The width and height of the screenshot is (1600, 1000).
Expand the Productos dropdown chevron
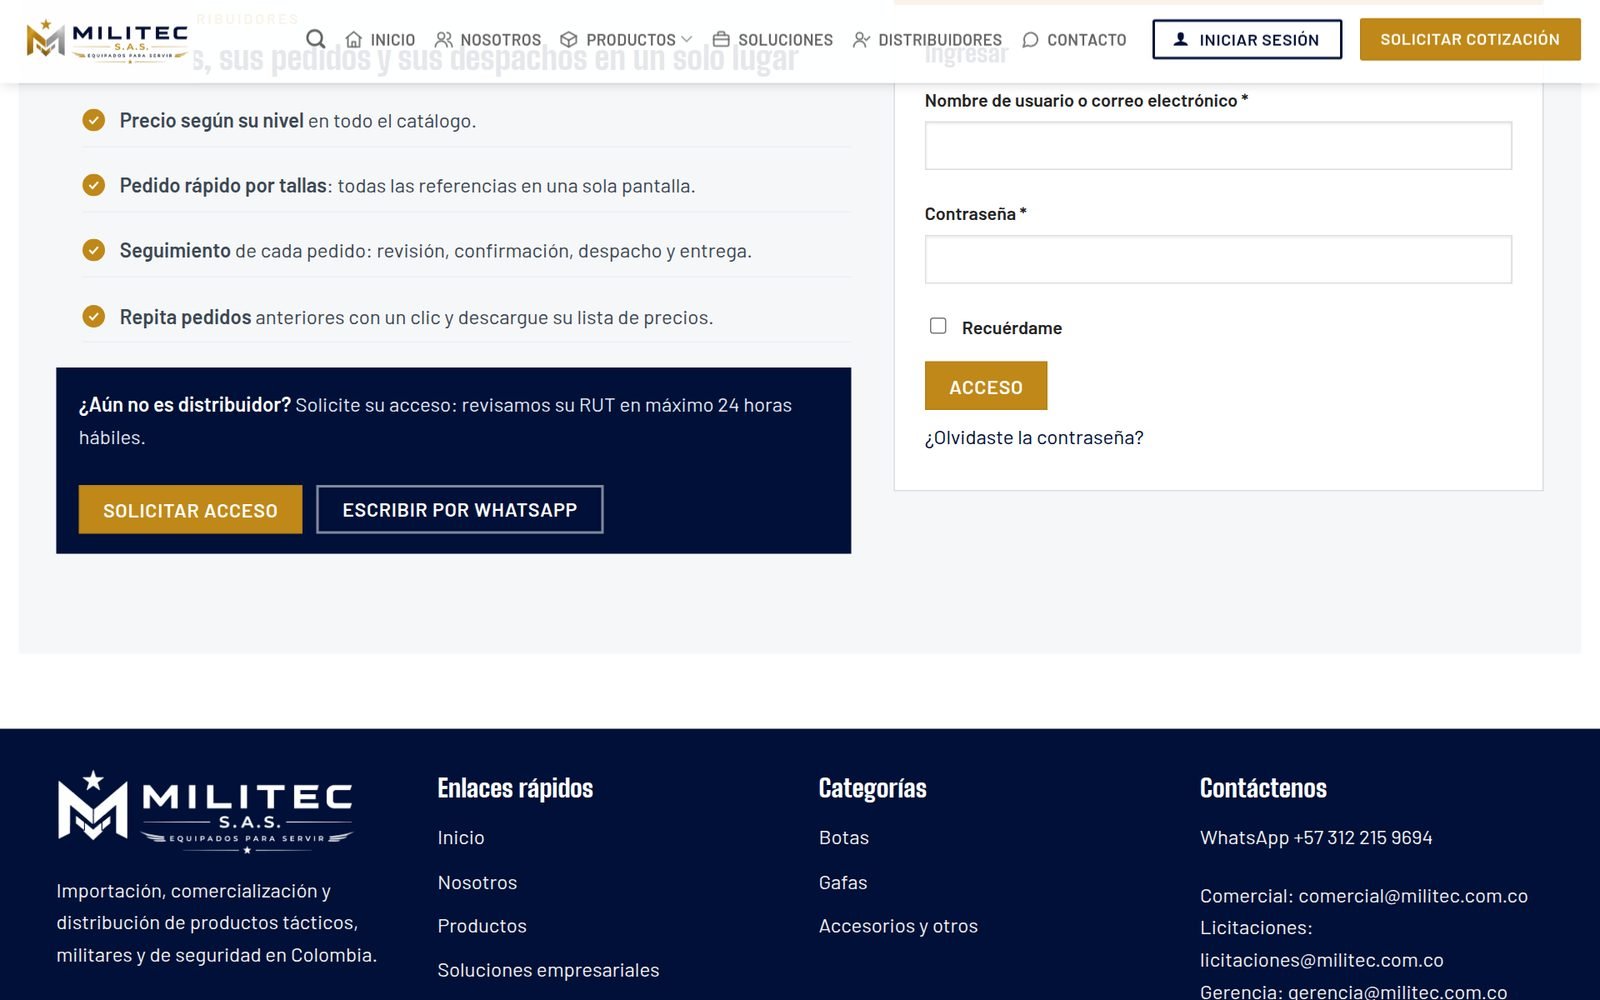pos(686,39)
